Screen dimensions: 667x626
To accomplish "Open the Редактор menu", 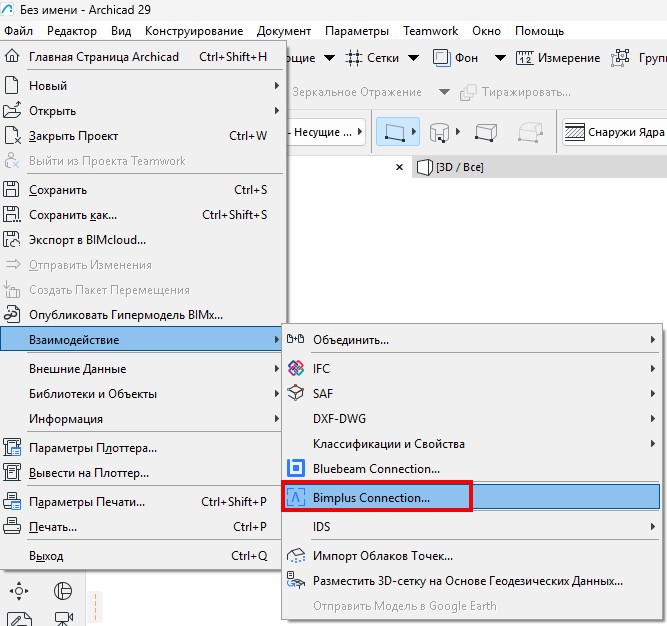I will click(x=71, y=31).
